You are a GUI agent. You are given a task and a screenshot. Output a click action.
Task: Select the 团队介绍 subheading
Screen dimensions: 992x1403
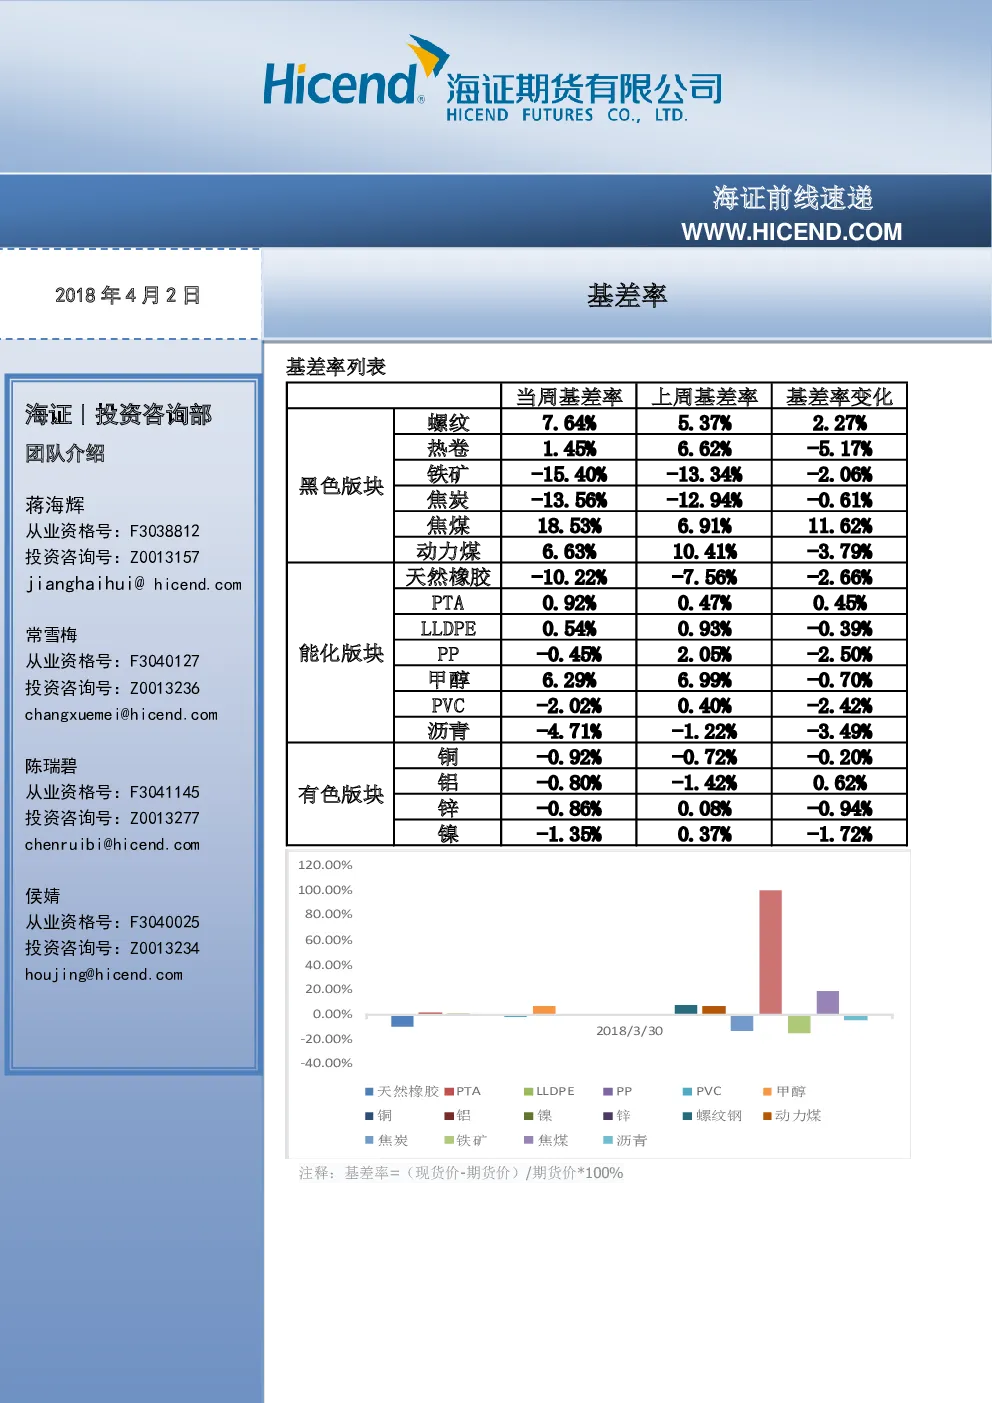coord(65,453)
